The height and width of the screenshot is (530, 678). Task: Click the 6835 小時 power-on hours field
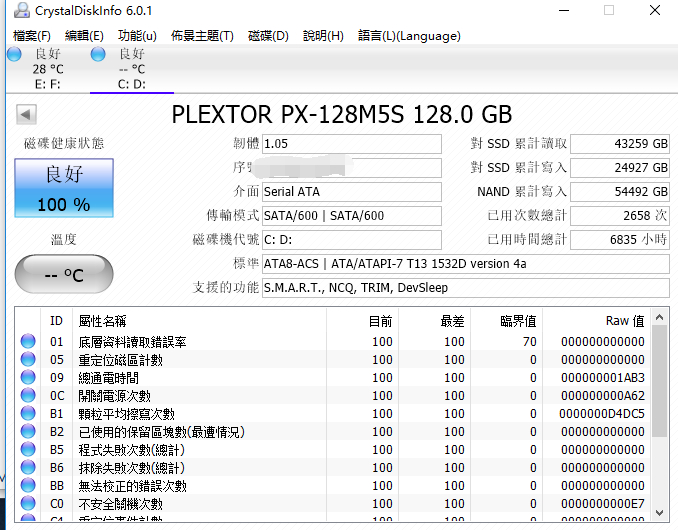pyautogui.click(x=620, y=239)
